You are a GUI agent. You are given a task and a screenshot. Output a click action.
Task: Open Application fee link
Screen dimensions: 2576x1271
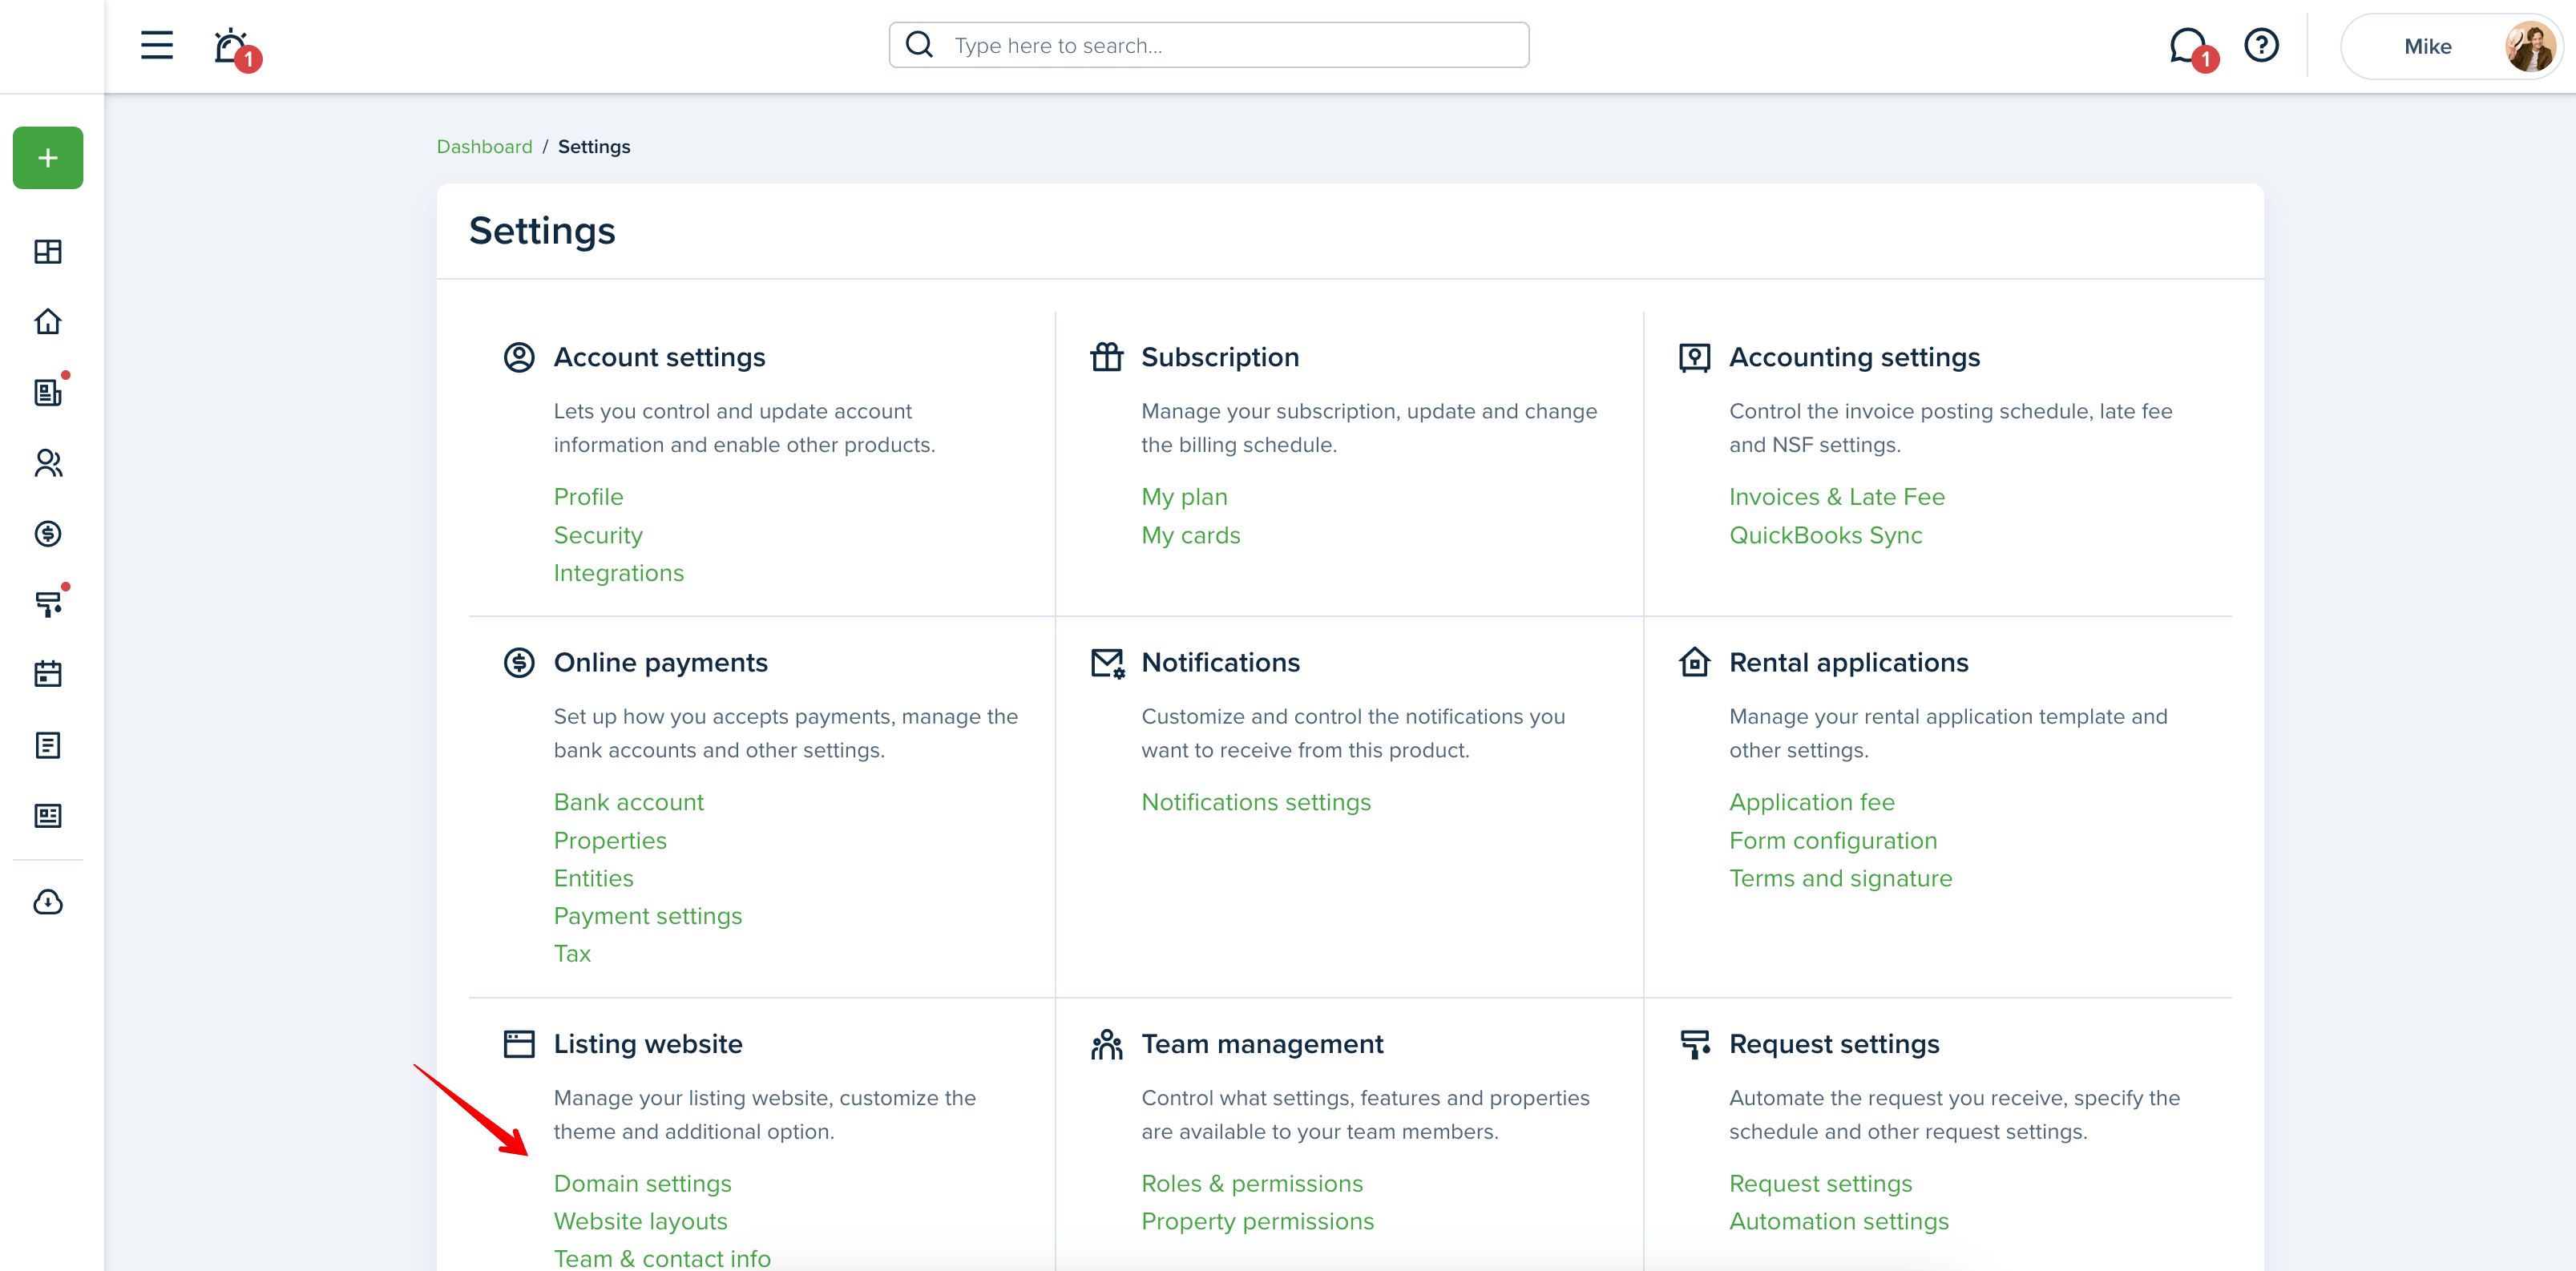coord(1812,803)
